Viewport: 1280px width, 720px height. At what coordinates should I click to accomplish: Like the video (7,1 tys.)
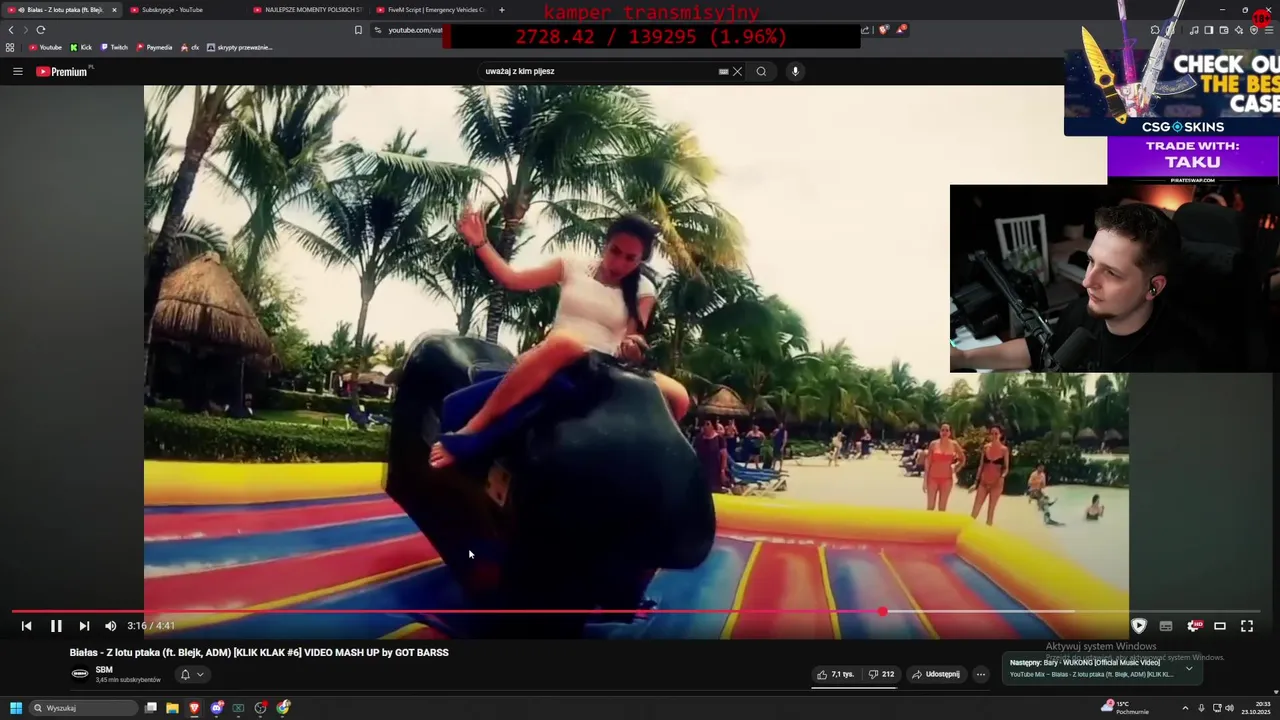click(836, 674)
